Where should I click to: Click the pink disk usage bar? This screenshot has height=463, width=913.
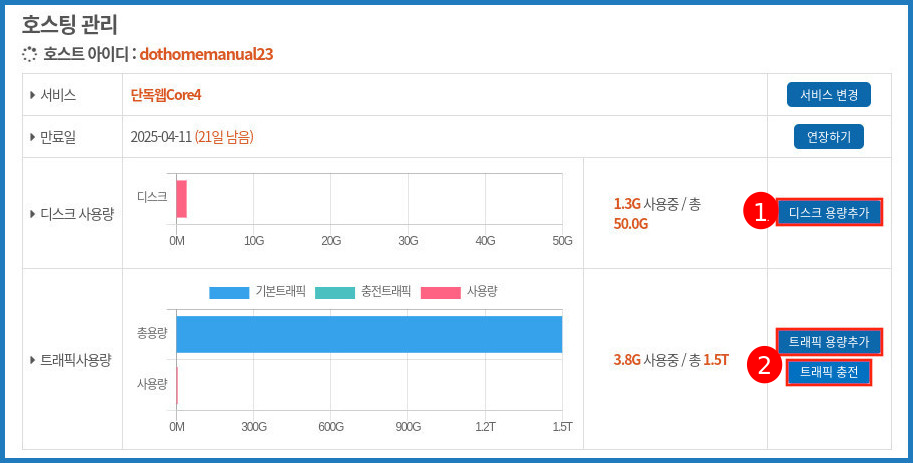[182, 198]
